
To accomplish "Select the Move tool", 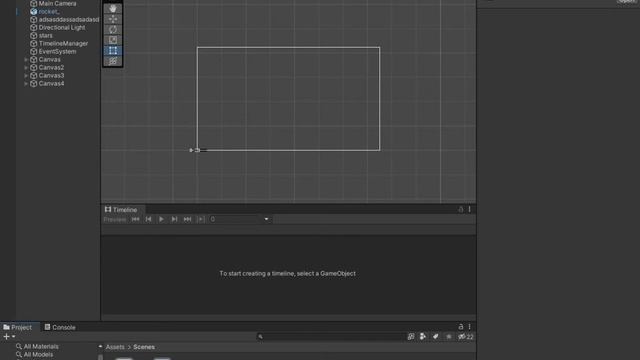I will pos(113,19).
